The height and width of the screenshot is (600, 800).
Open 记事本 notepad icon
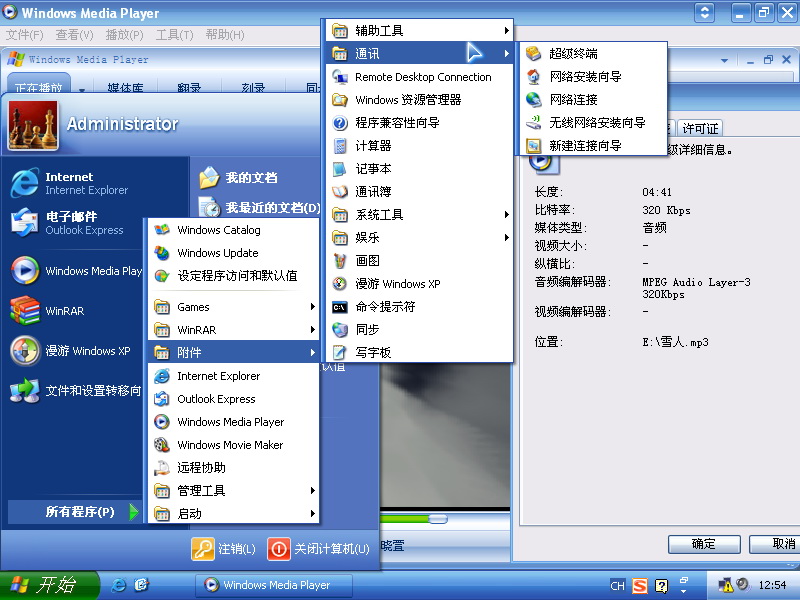tap(340, 169)
